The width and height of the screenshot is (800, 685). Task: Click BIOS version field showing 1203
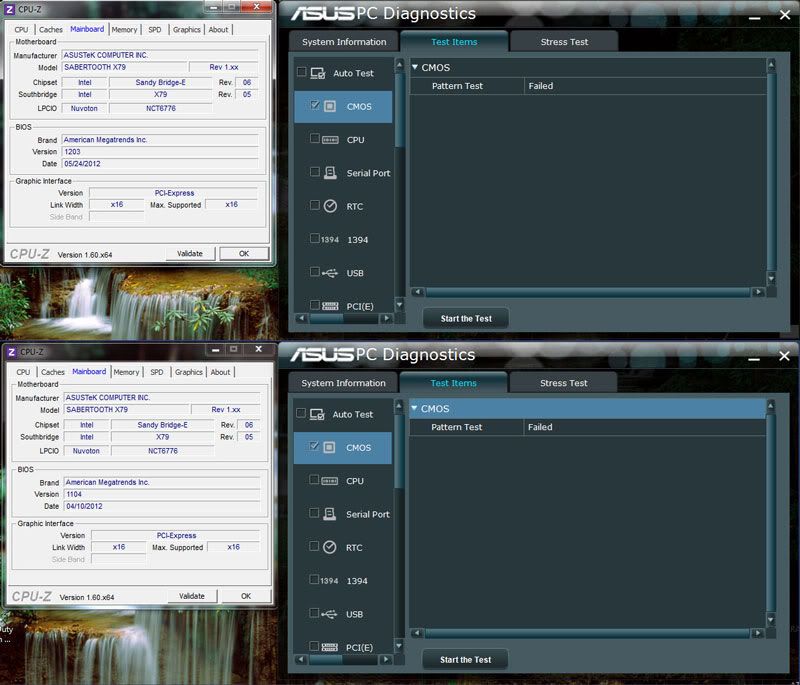coord(160,151)
